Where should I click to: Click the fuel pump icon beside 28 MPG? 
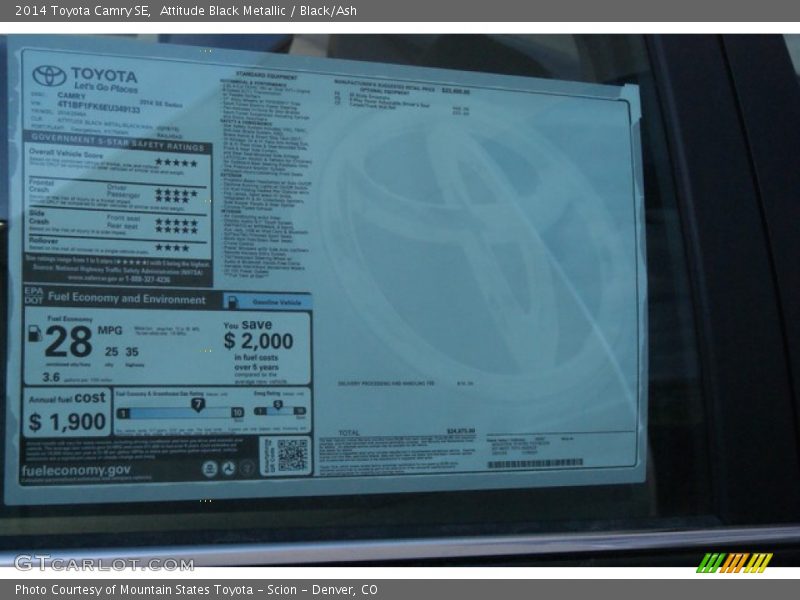(35, 333)
